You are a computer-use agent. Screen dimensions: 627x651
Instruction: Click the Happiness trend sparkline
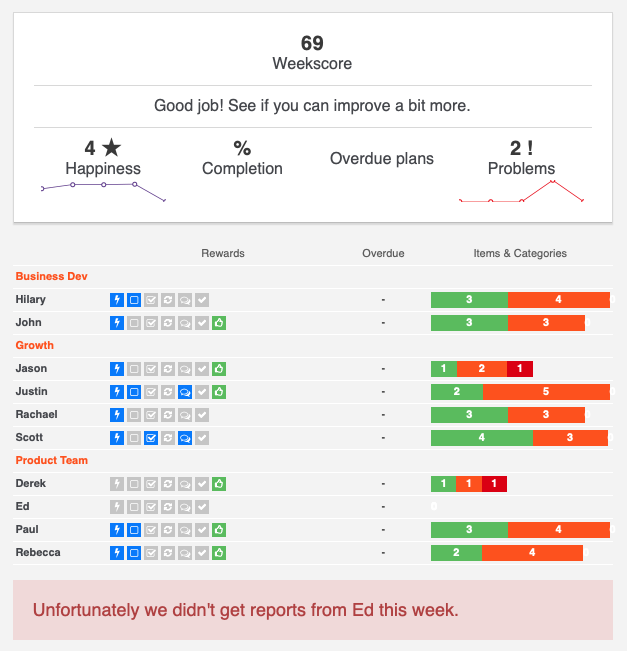[103, 191]
